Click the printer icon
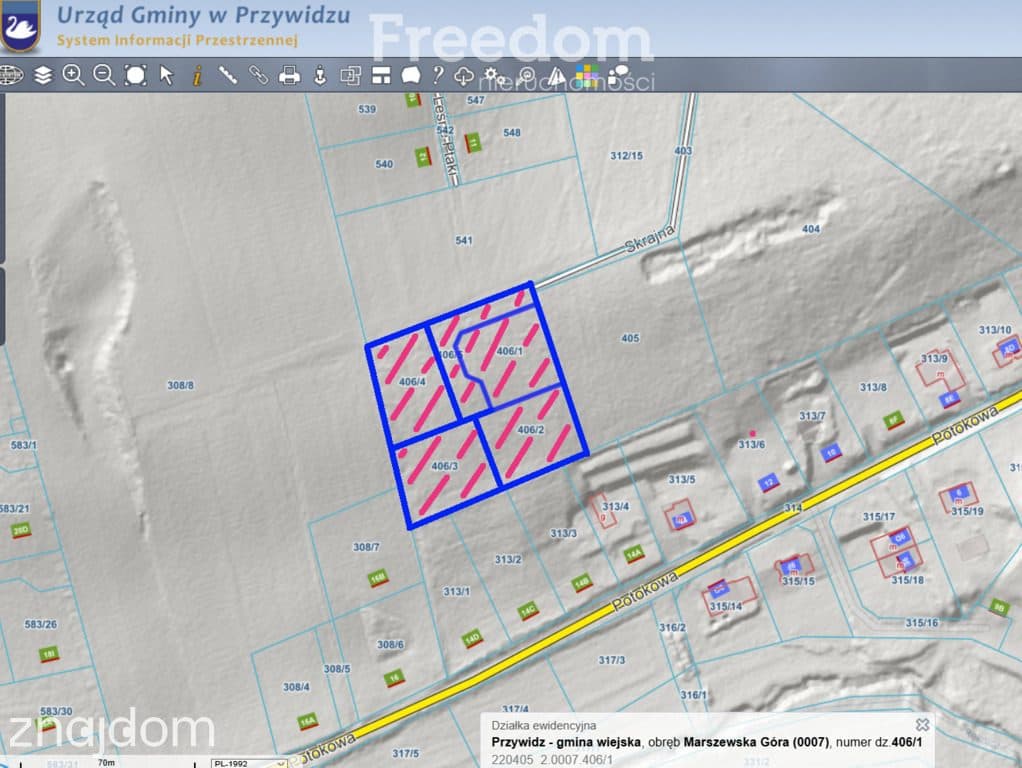 coord(289,76)
